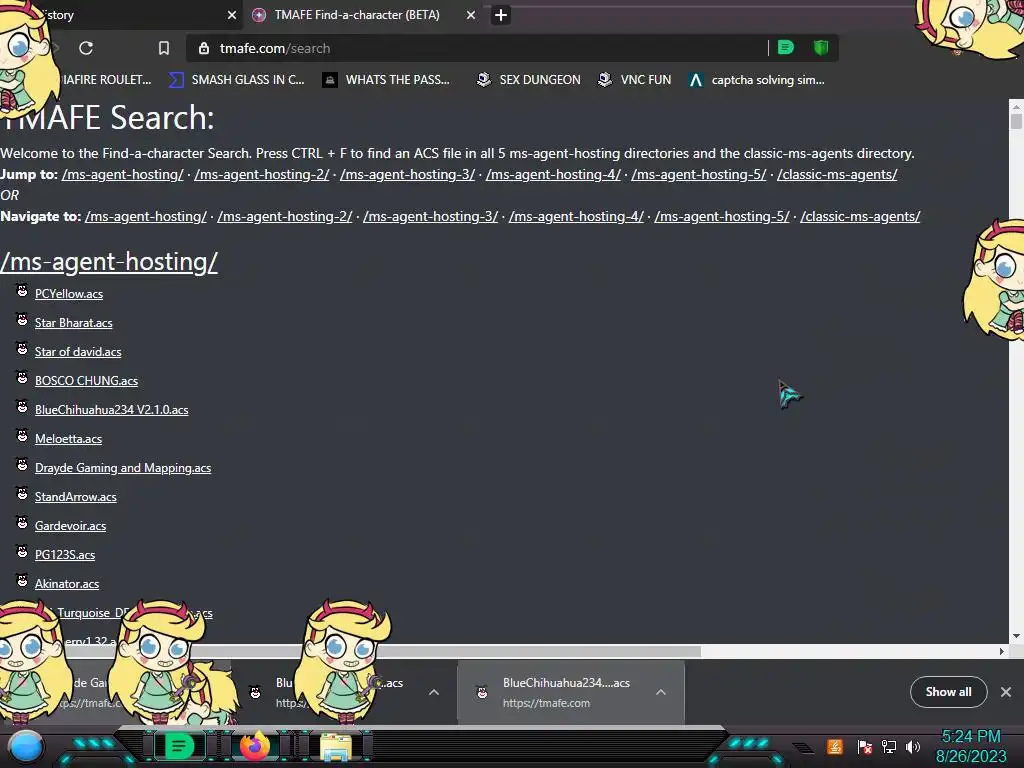The height and width of the screenshot is (768, 1024).
Task: Close the downloads bar
Action: (1006, 692)
